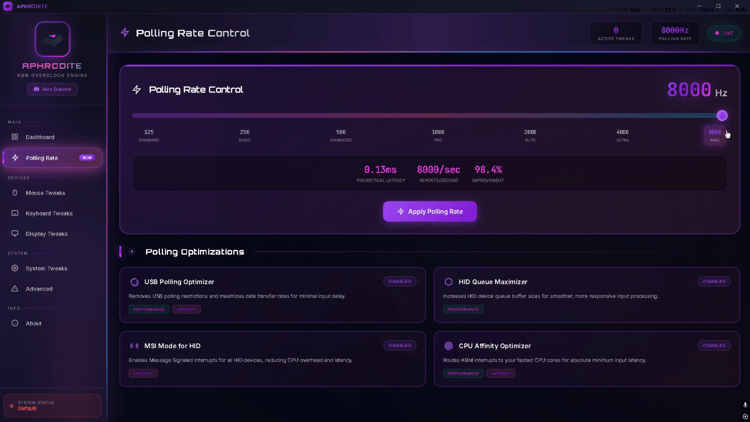Image resolution: width=750 pixels, height=422 pixels.
Task: Toggle HID Queue Maximizer from disabled
Action: tap(714, 281)
